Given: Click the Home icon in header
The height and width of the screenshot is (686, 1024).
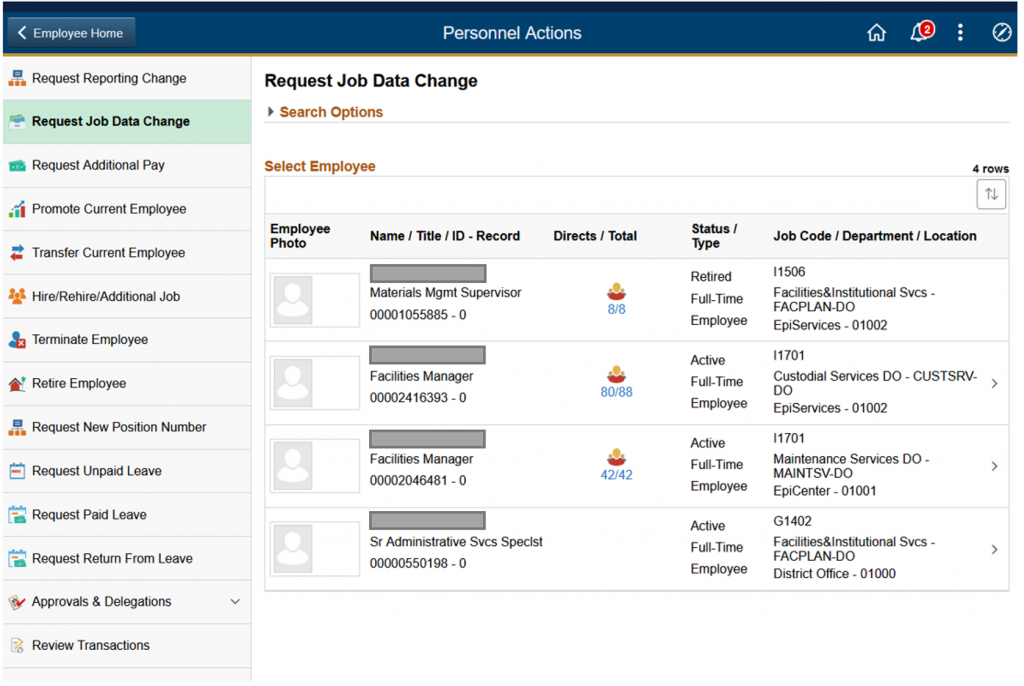Looking at the screenshot, I should click(x=876, y=33).
